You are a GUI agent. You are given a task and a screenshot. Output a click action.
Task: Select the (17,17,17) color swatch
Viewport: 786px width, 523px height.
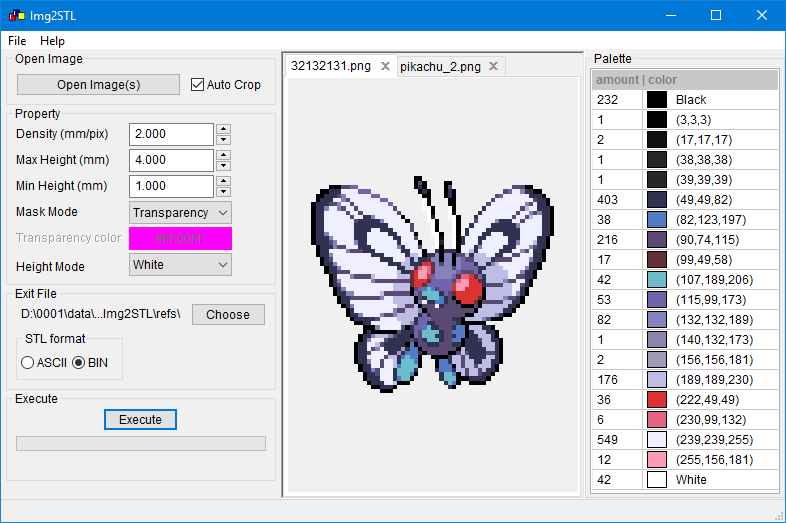(x=657, y=140)
